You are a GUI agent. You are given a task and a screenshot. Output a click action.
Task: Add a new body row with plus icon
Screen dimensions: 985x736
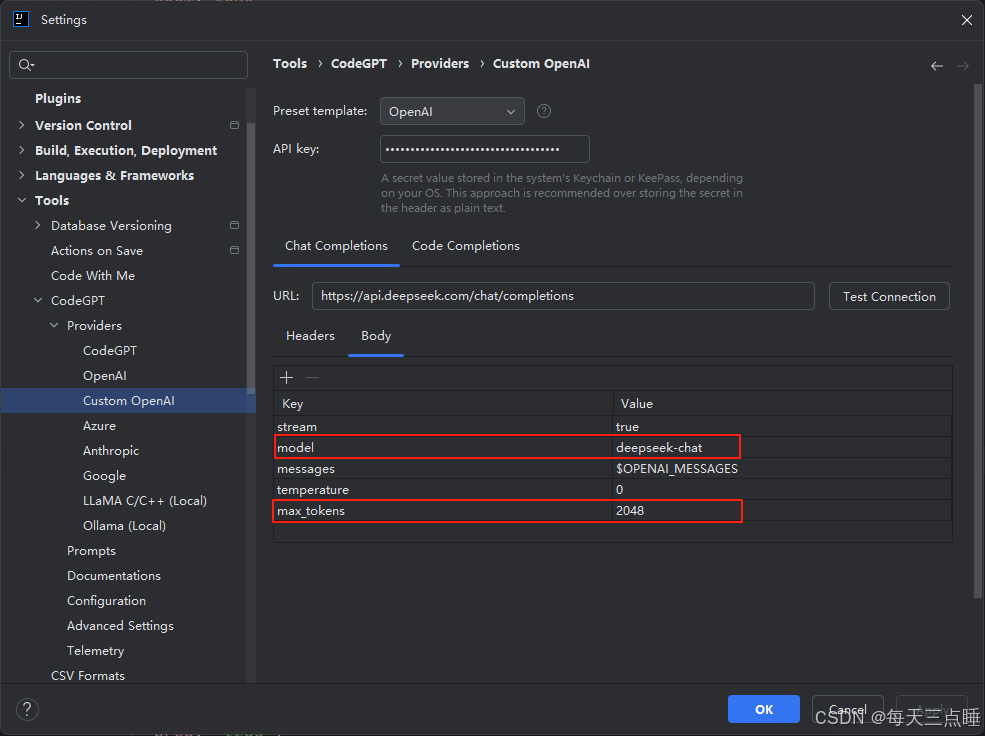[x=286, y=377]
